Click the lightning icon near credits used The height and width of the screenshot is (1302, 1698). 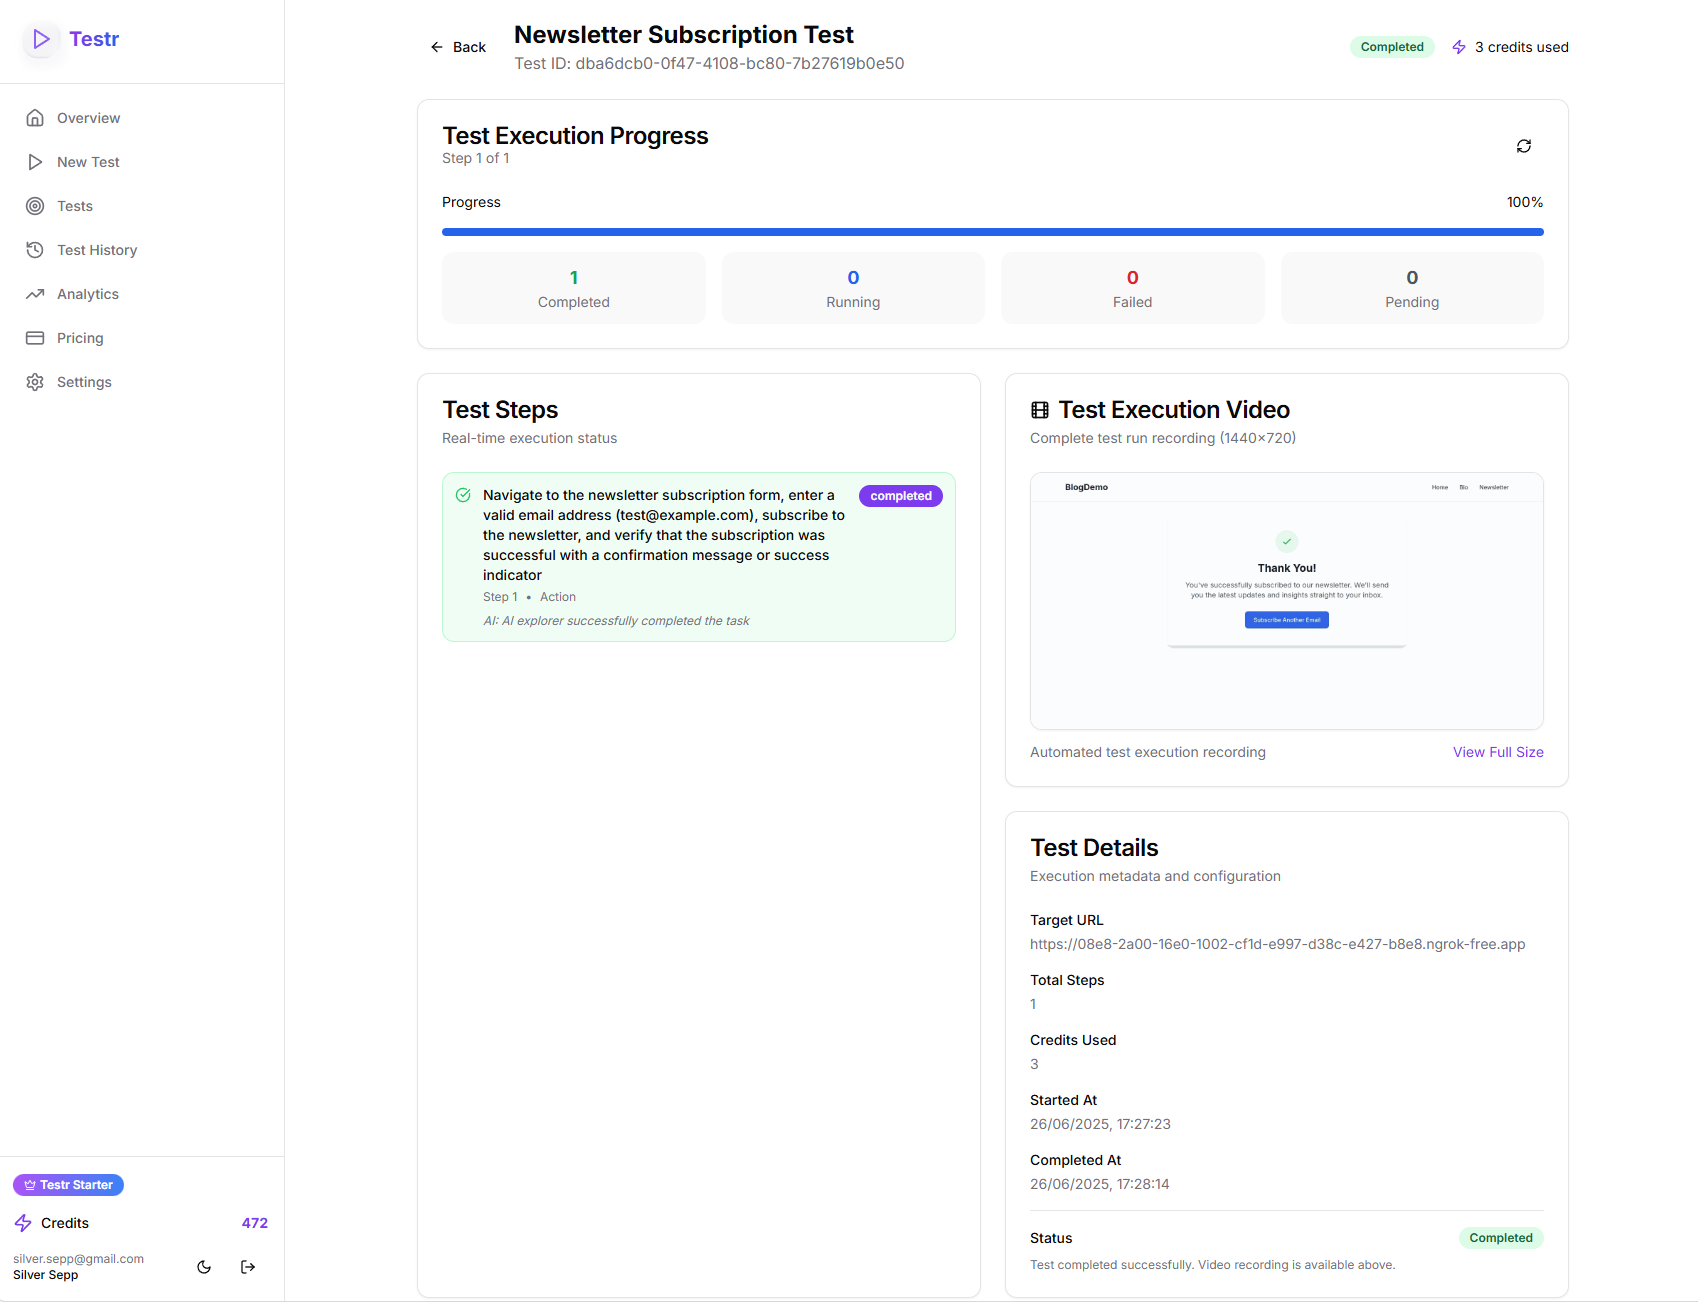click(1459, 47)
